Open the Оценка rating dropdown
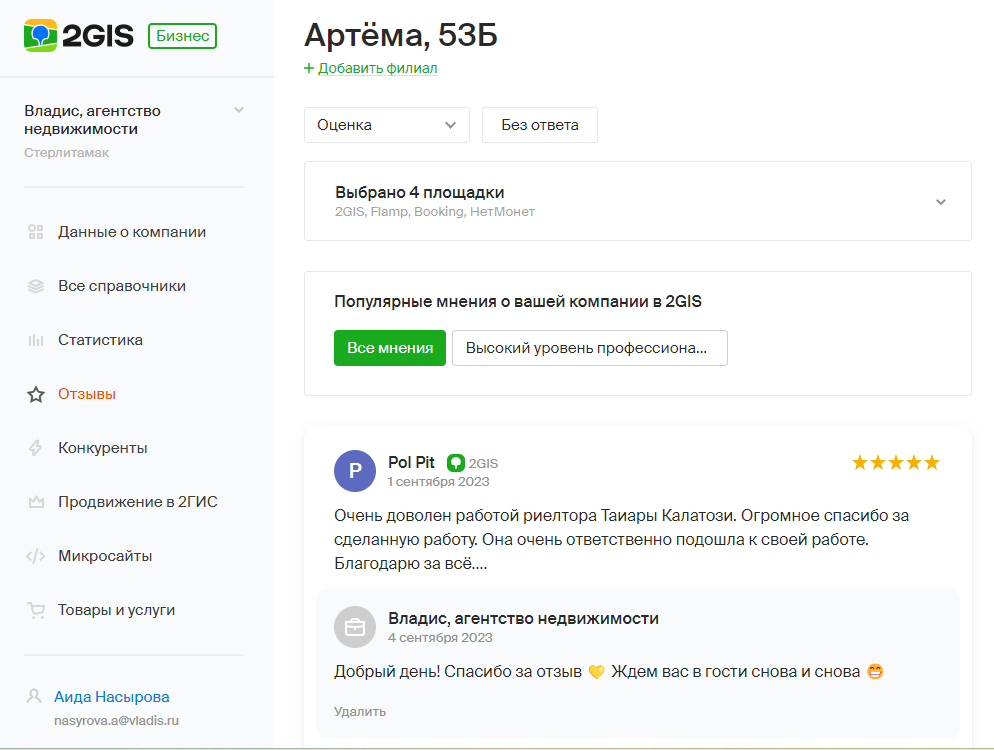This screenshot has width=994, height=750. click(x=387, y=125)
